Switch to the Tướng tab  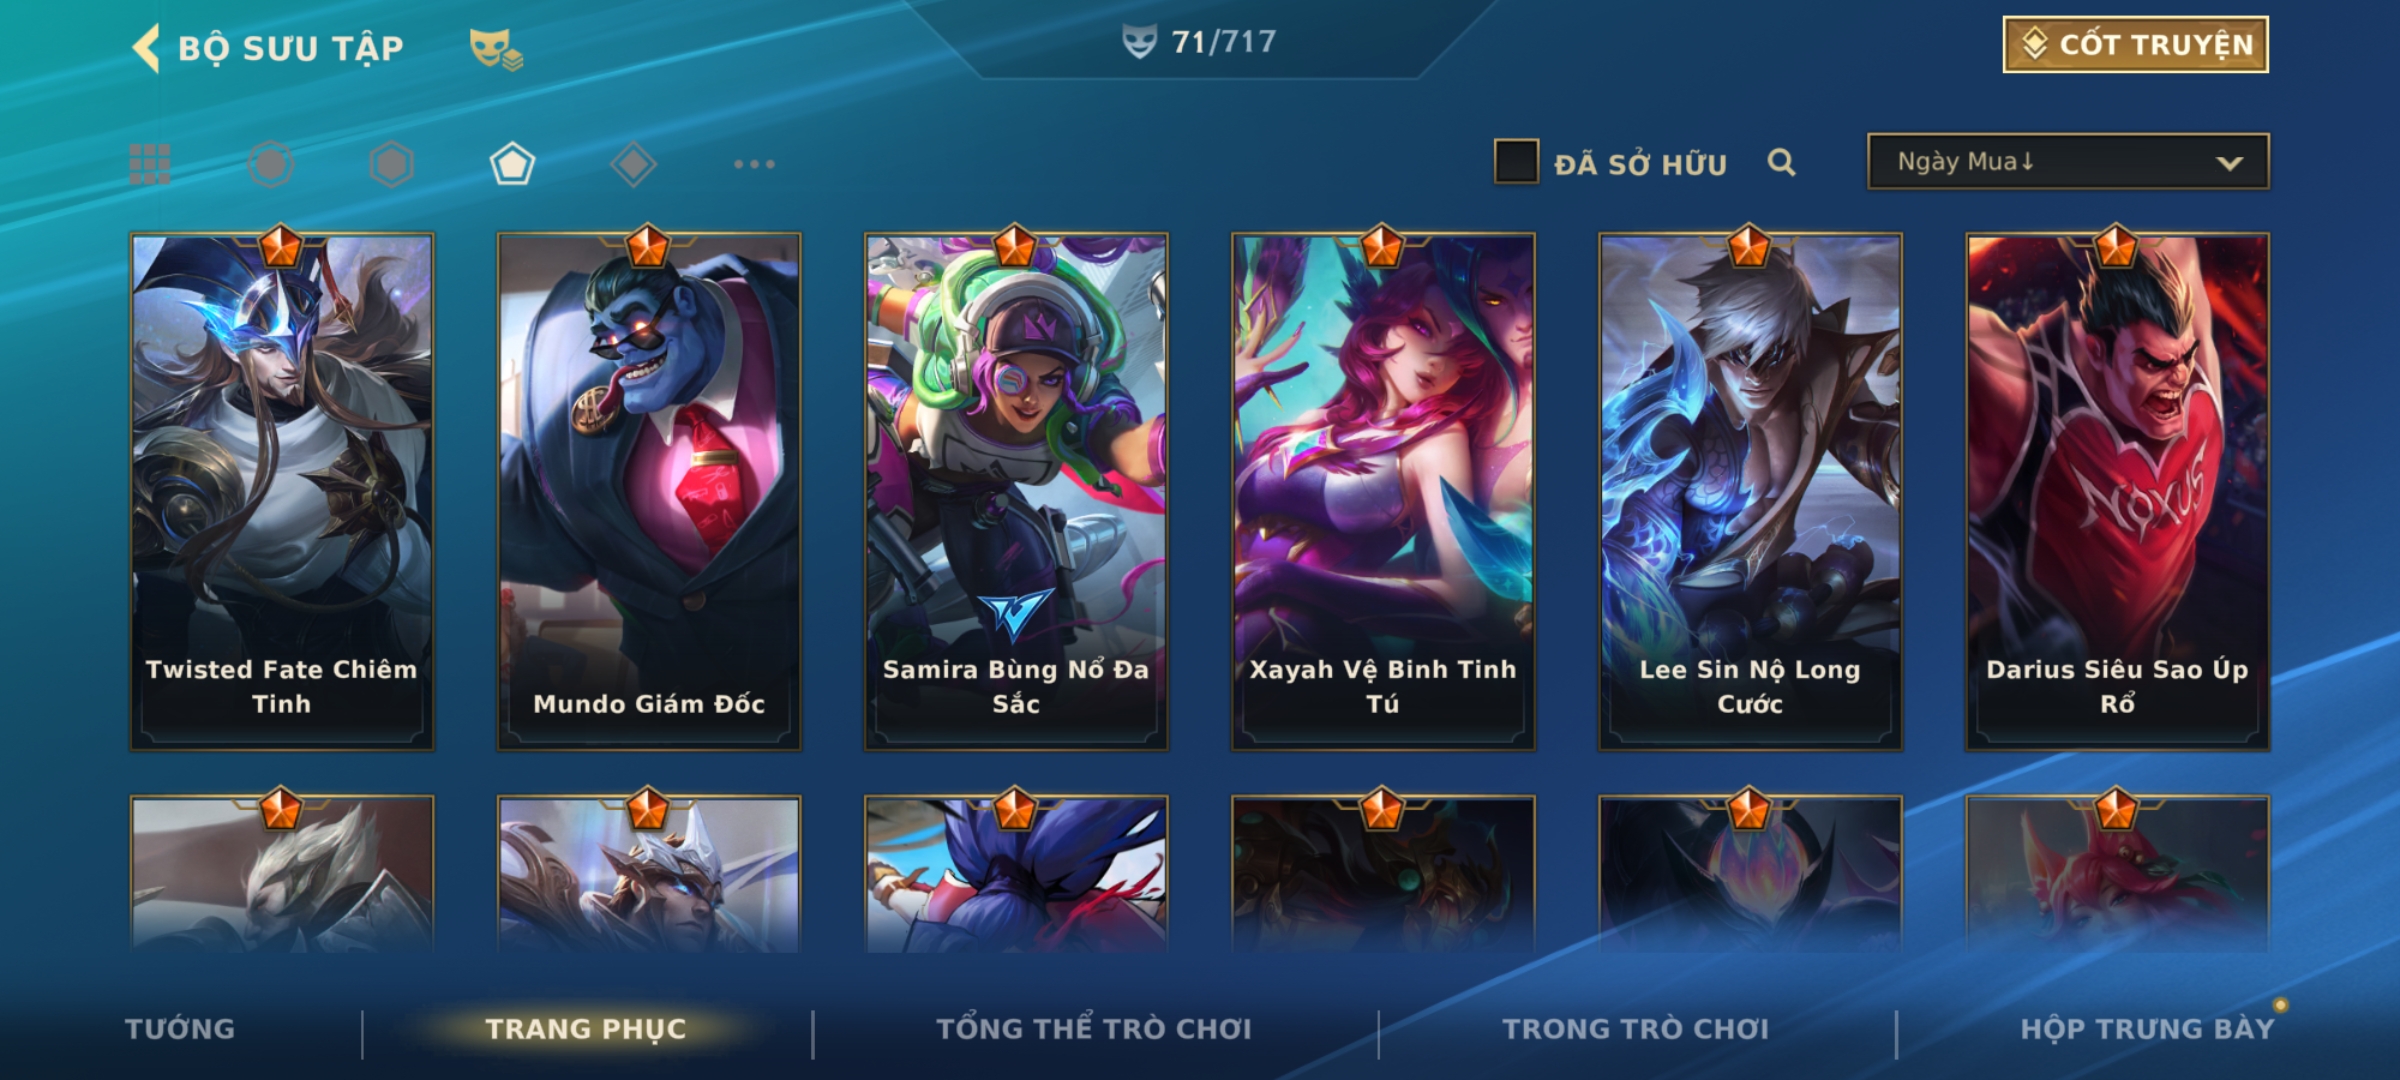pyautogui.click(x=180, y=1029)
